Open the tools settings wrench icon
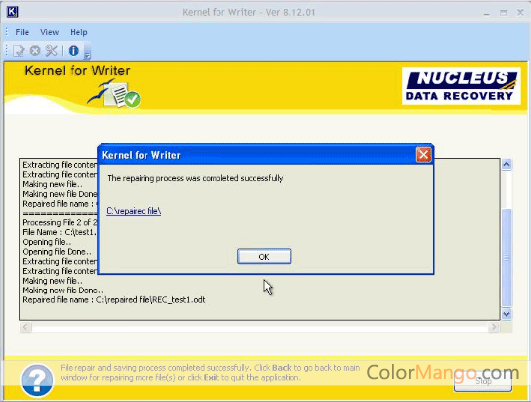Image resolution: width=531 pixels, height=402 pixels. (51, 51)
